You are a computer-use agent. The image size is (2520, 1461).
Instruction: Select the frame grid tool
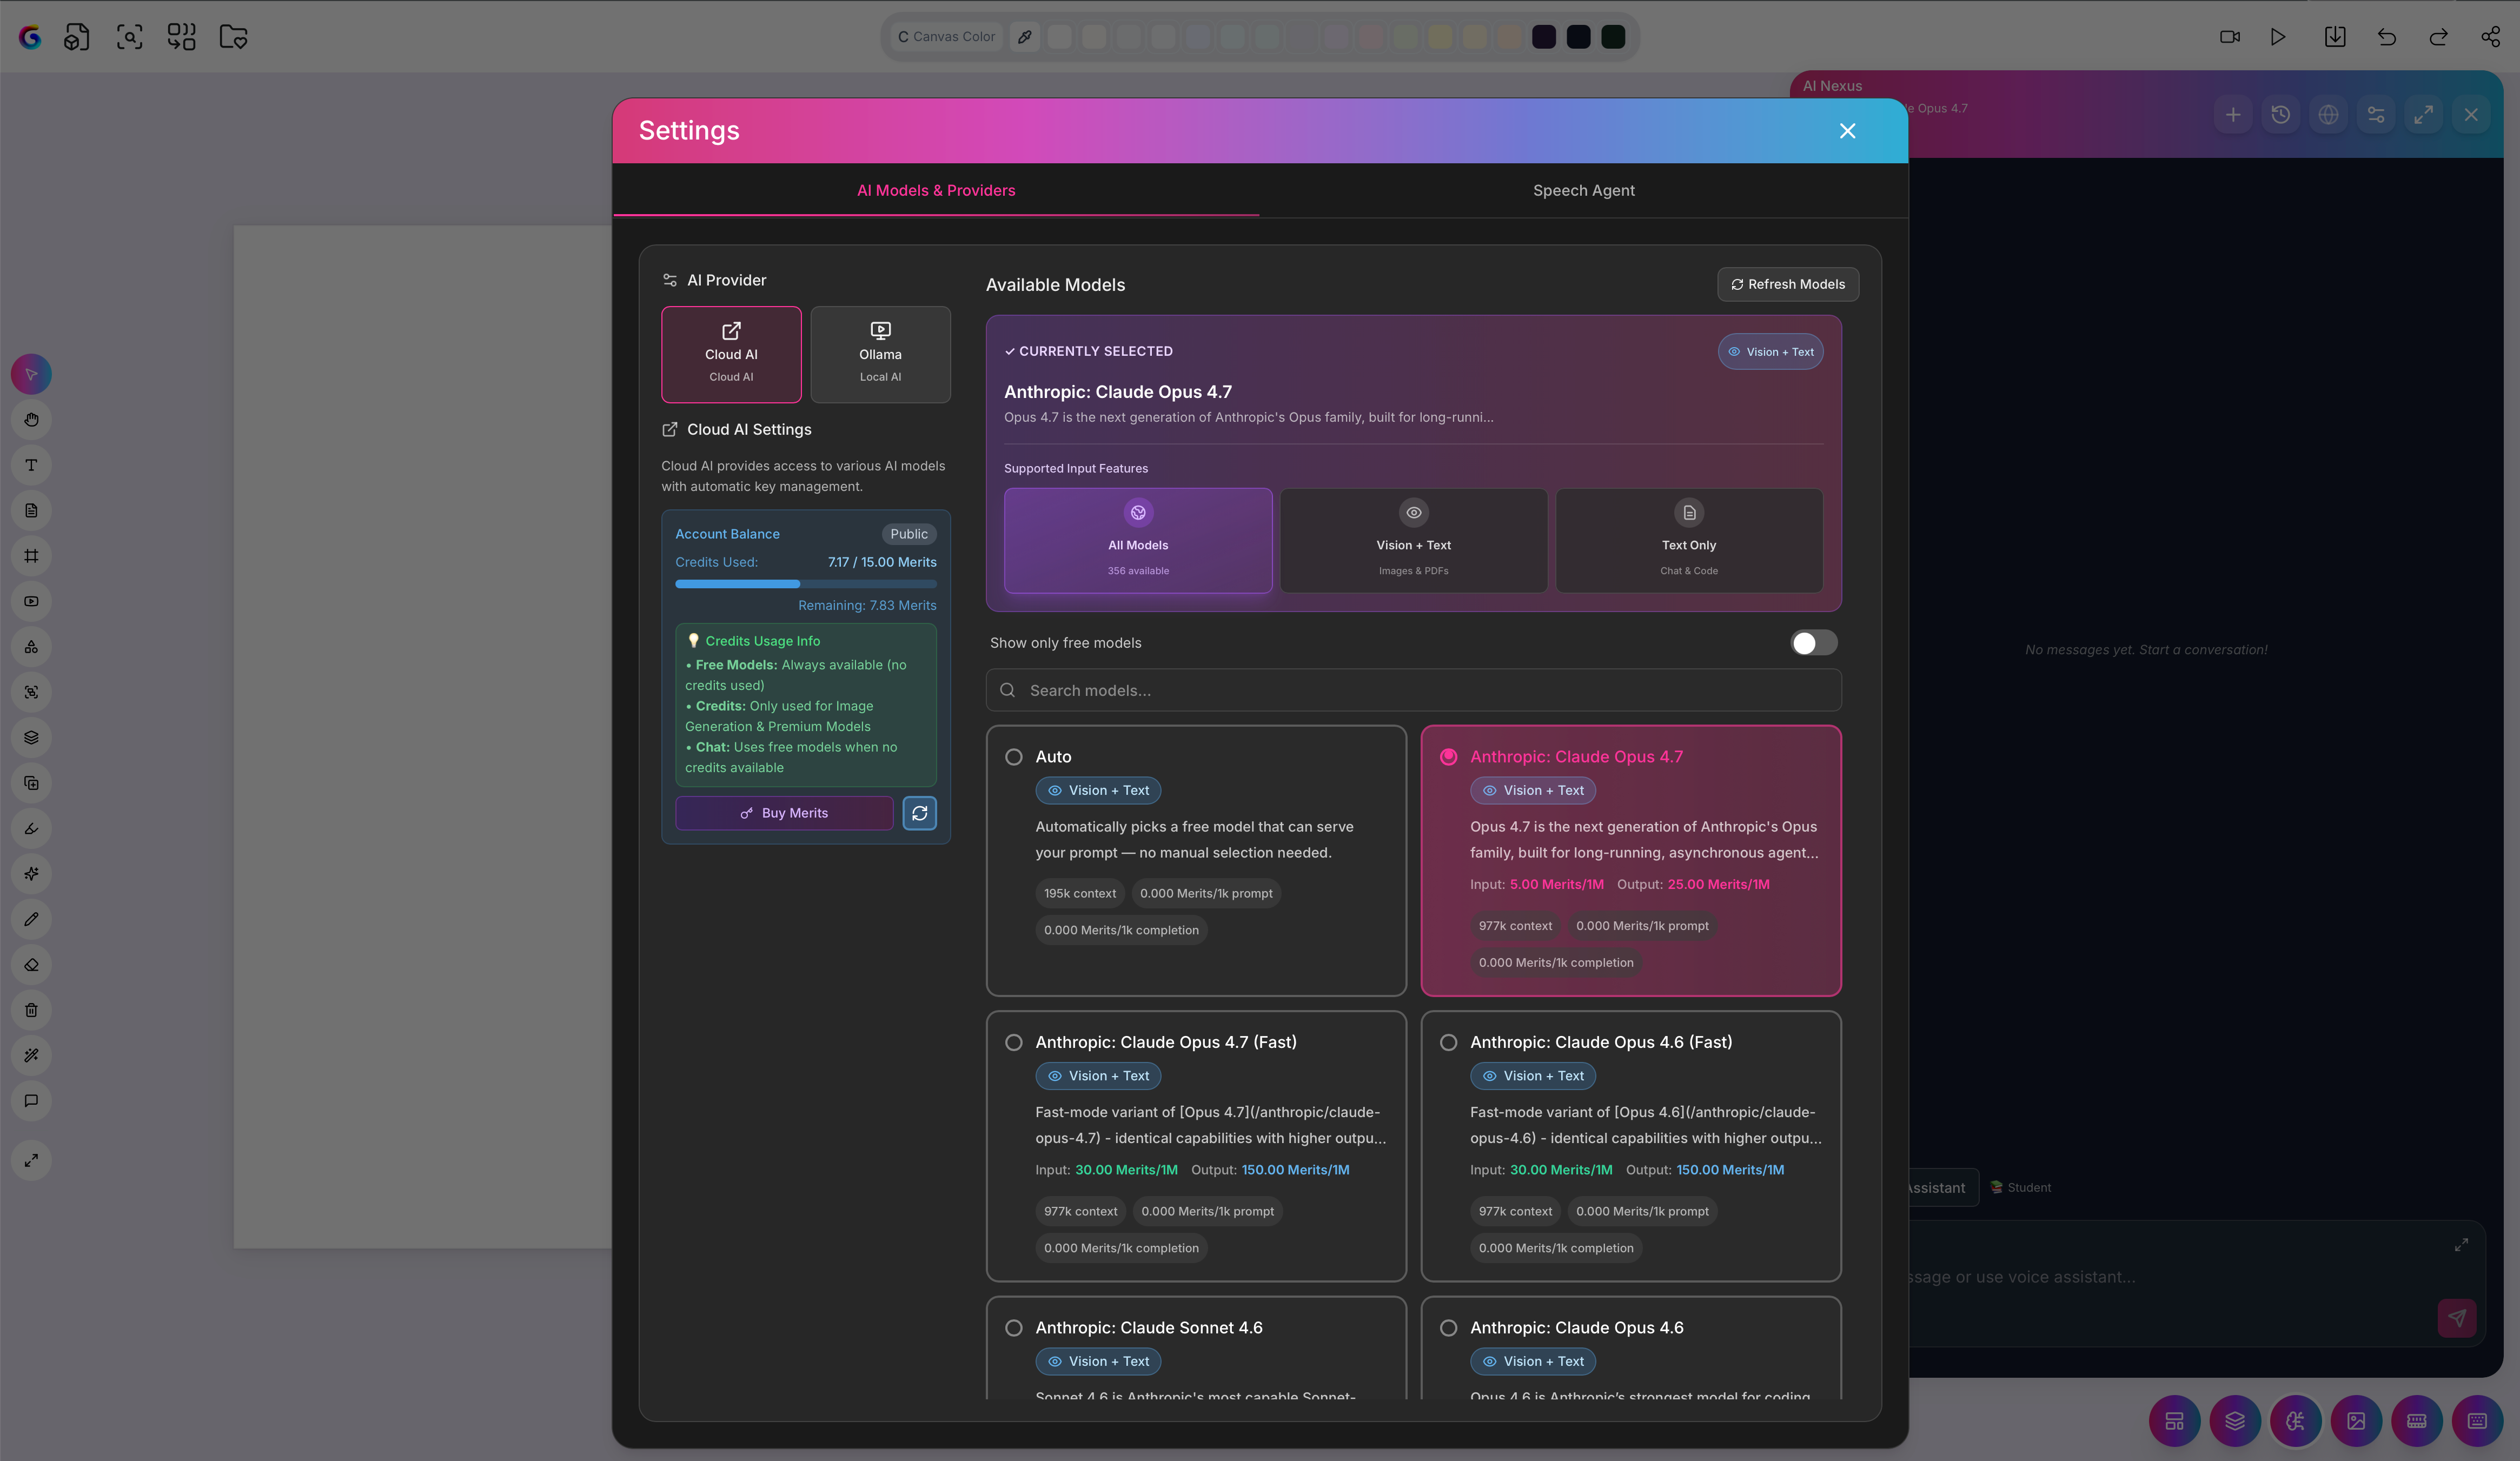[31, 556]
